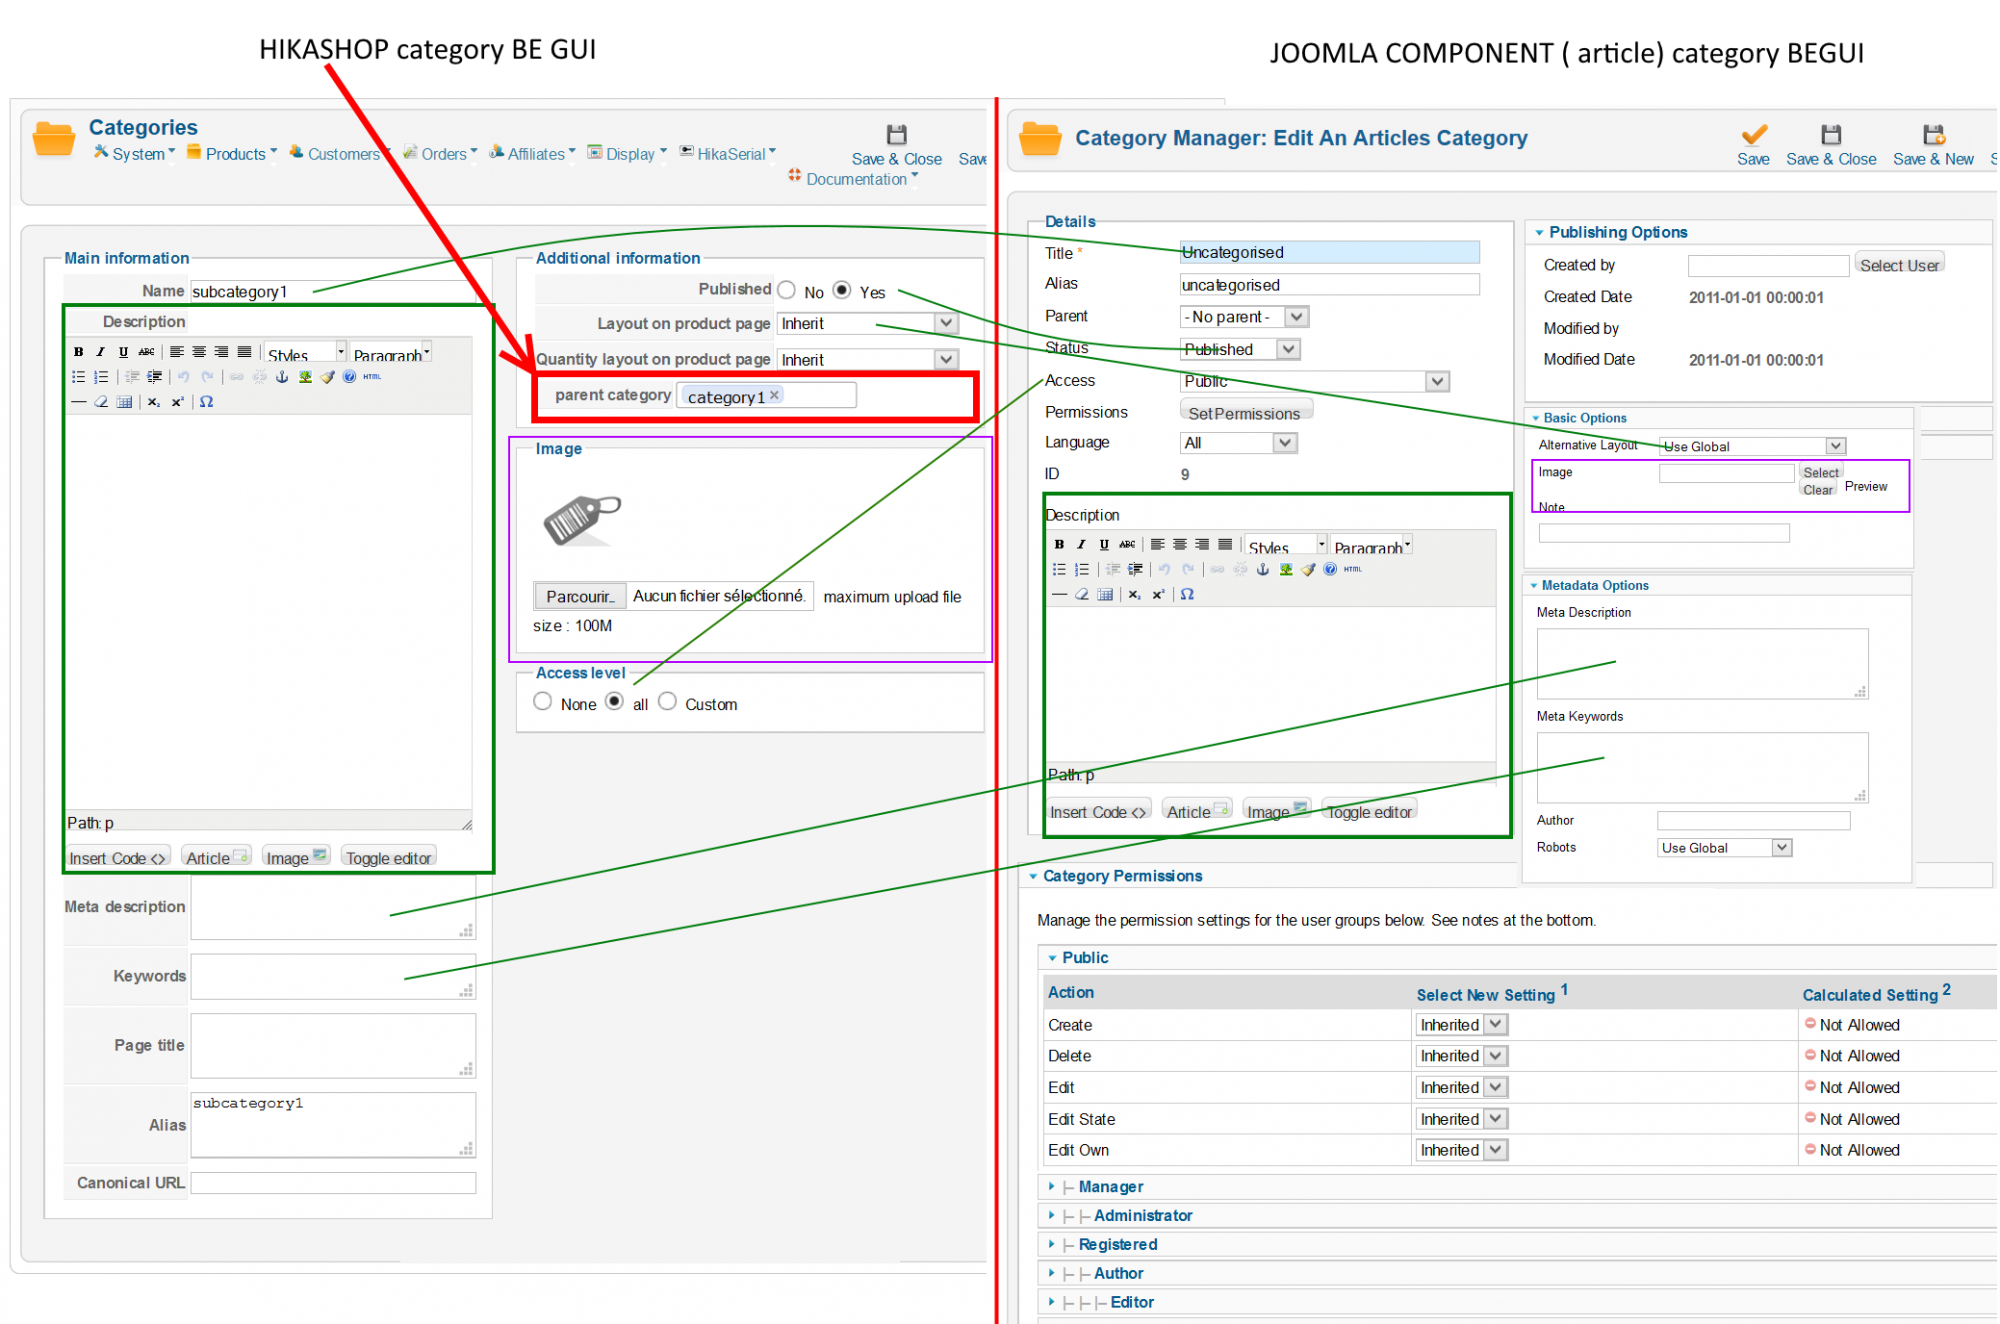
Task: Toggle bold in HikaShop description editor
Action: click(x=79, y=352)
